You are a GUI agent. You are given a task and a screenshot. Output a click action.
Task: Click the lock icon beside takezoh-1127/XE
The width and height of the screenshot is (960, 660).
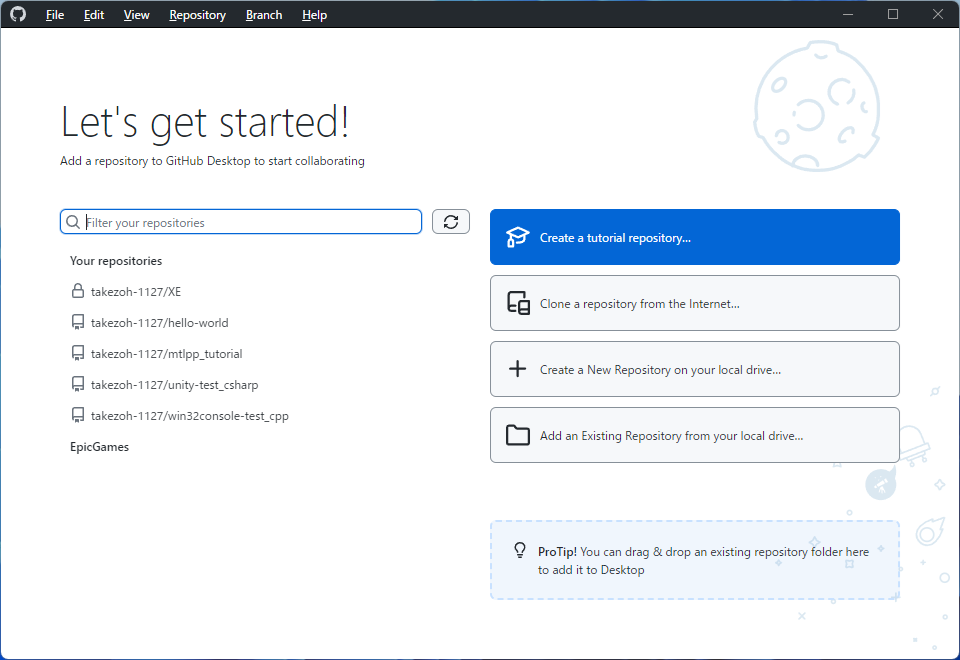(76, 291)
